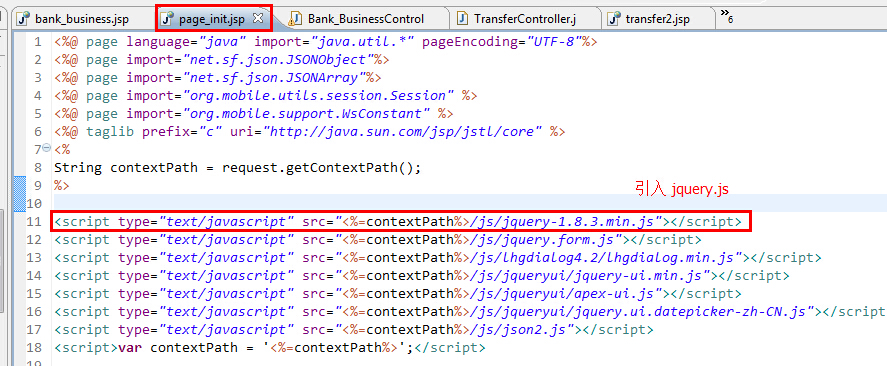The image size is (887, 366).
Task: Click line number 1 in the gutter
Action: [x=38, y=42]
